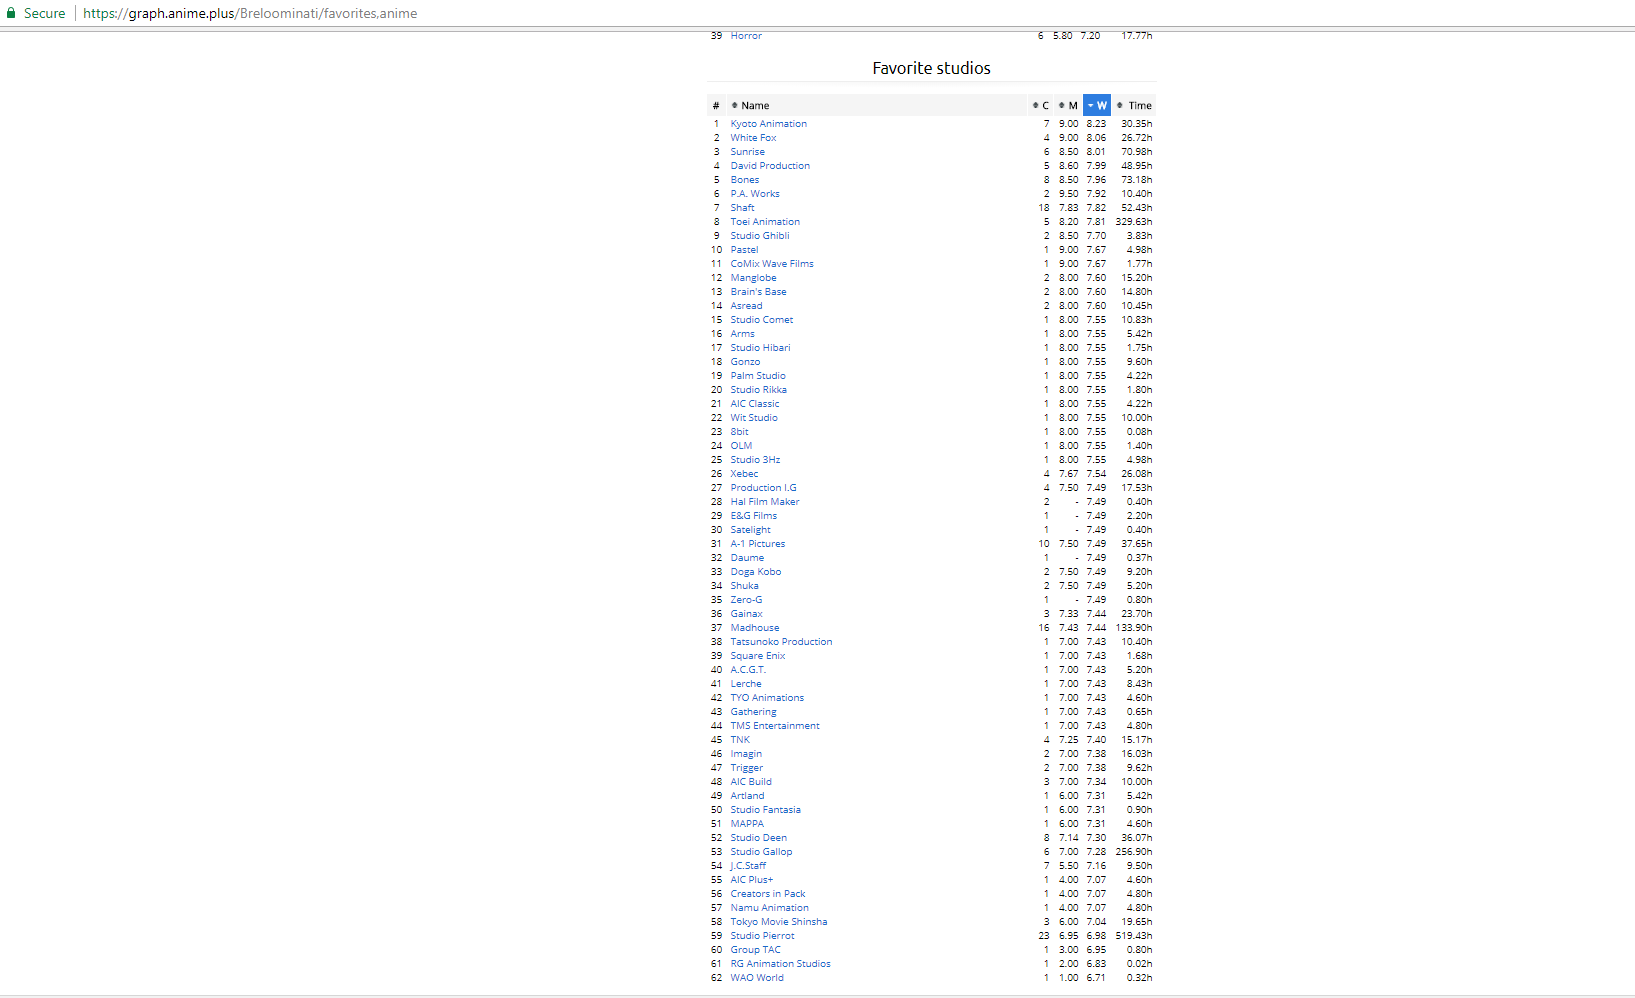Open Studio Gallop link

tap(761, 852)
